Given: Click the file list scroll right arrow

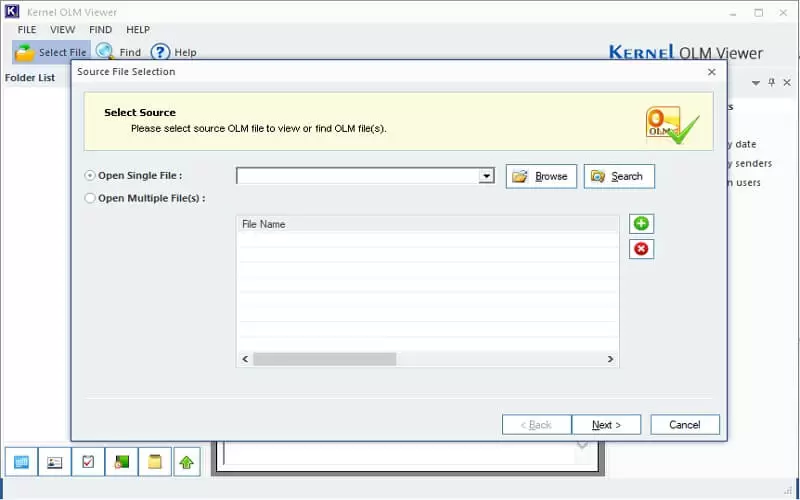Looking at the screenshot, I should coord(610,359).
